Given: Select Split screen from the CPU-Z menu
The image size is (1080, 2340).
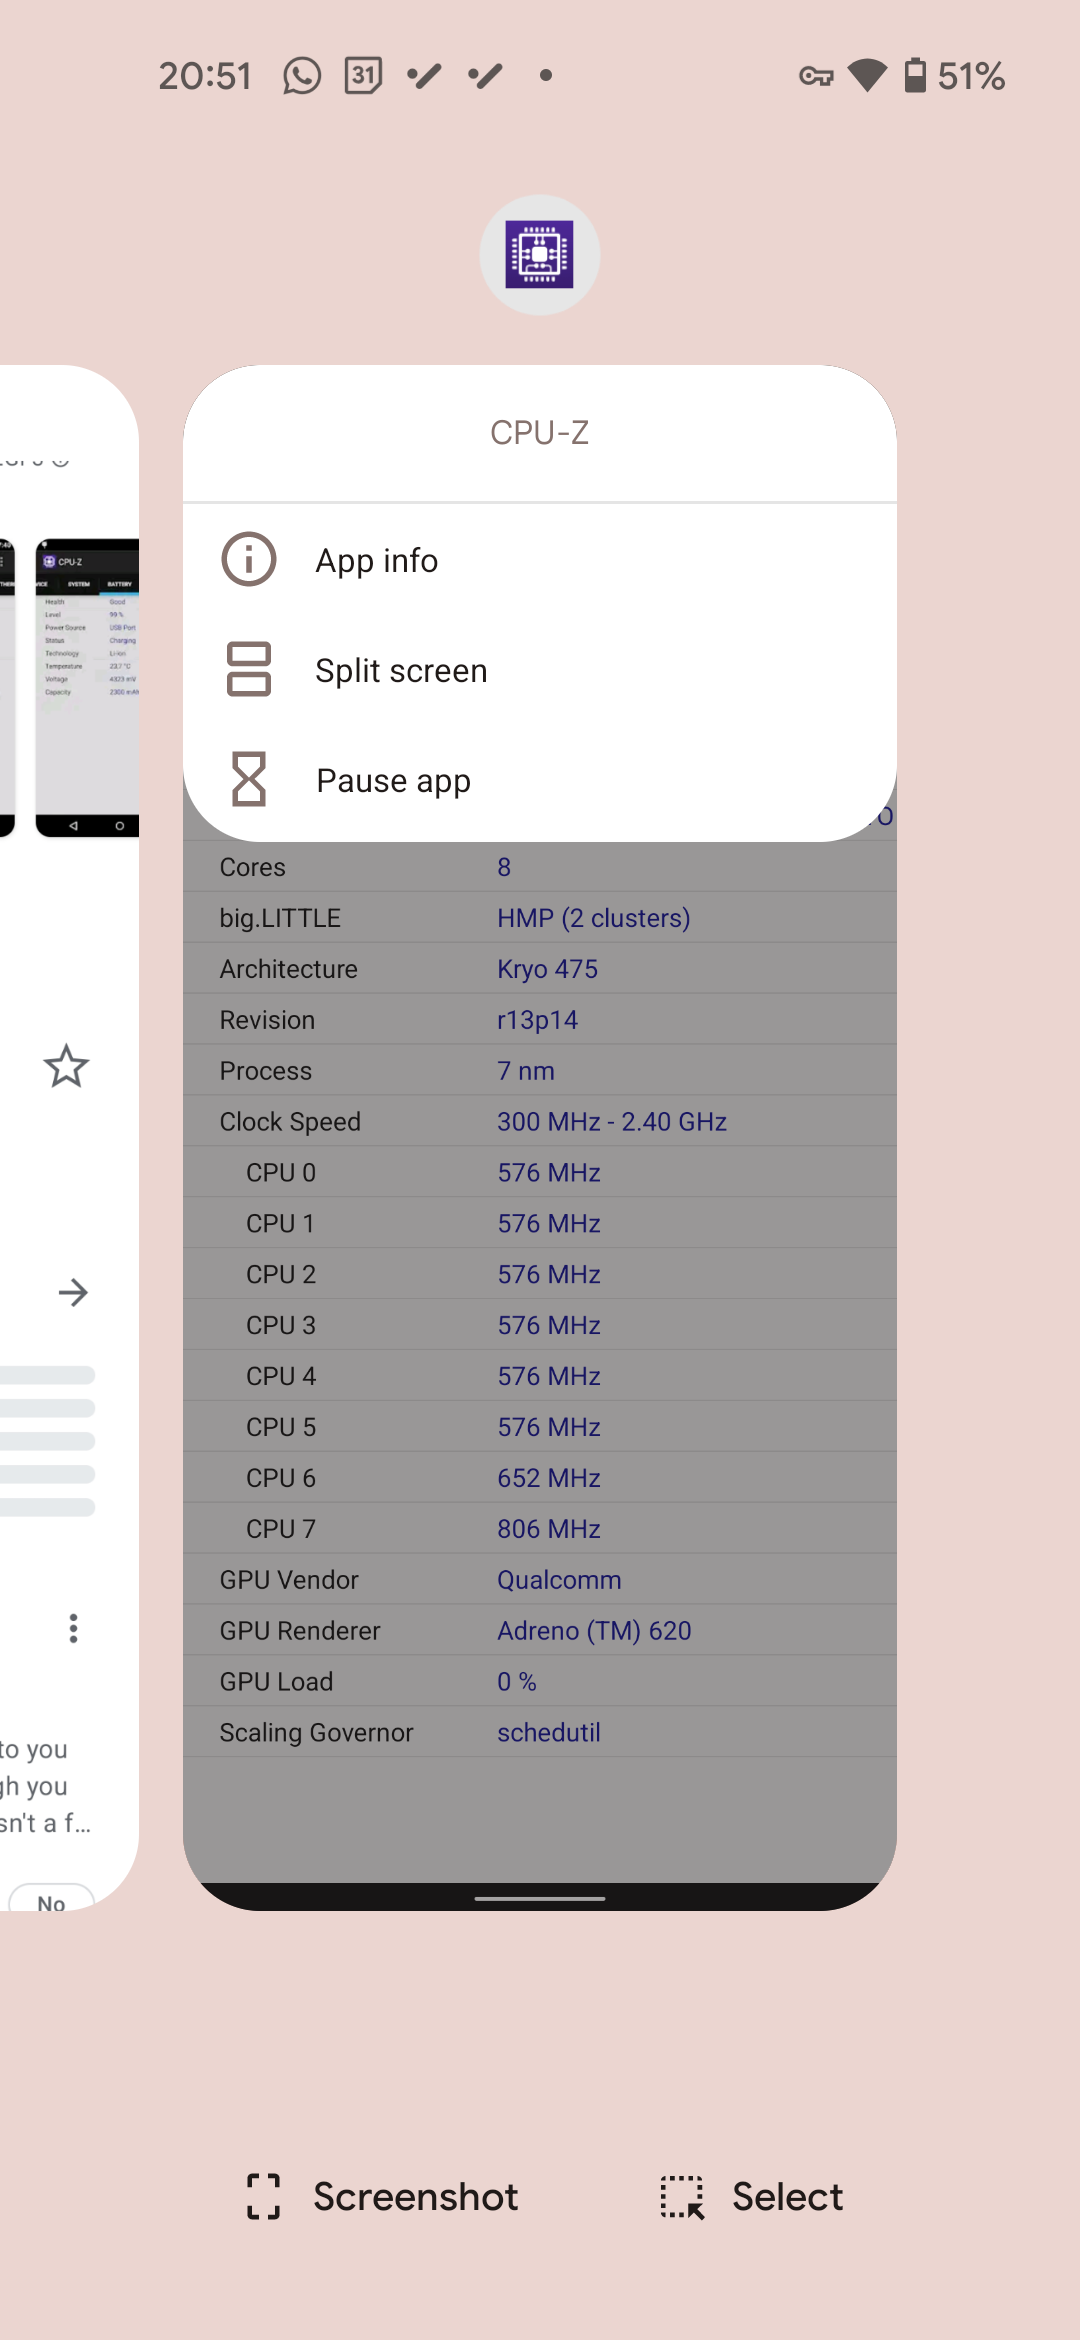Looking at the screenshot, I should point(401,670).
